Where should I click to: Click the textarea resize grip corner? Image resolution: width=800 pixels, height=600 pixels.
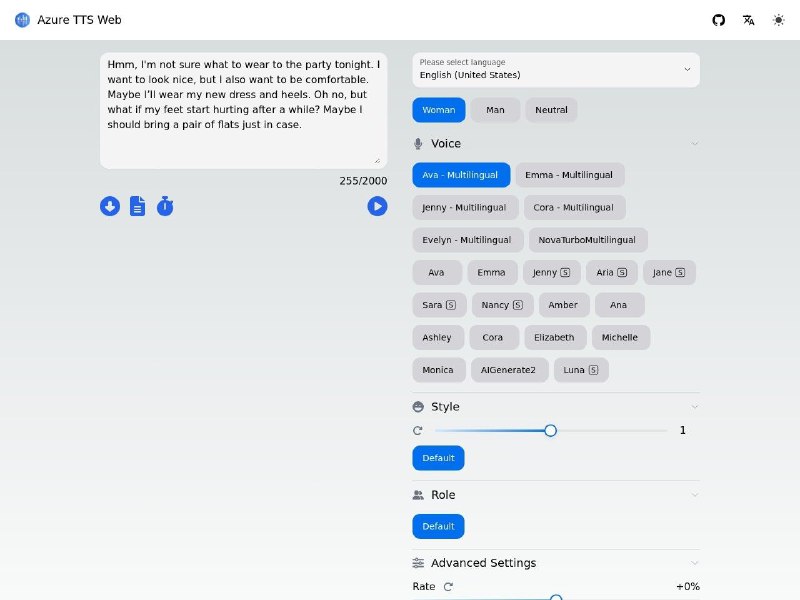pos(377,160)
